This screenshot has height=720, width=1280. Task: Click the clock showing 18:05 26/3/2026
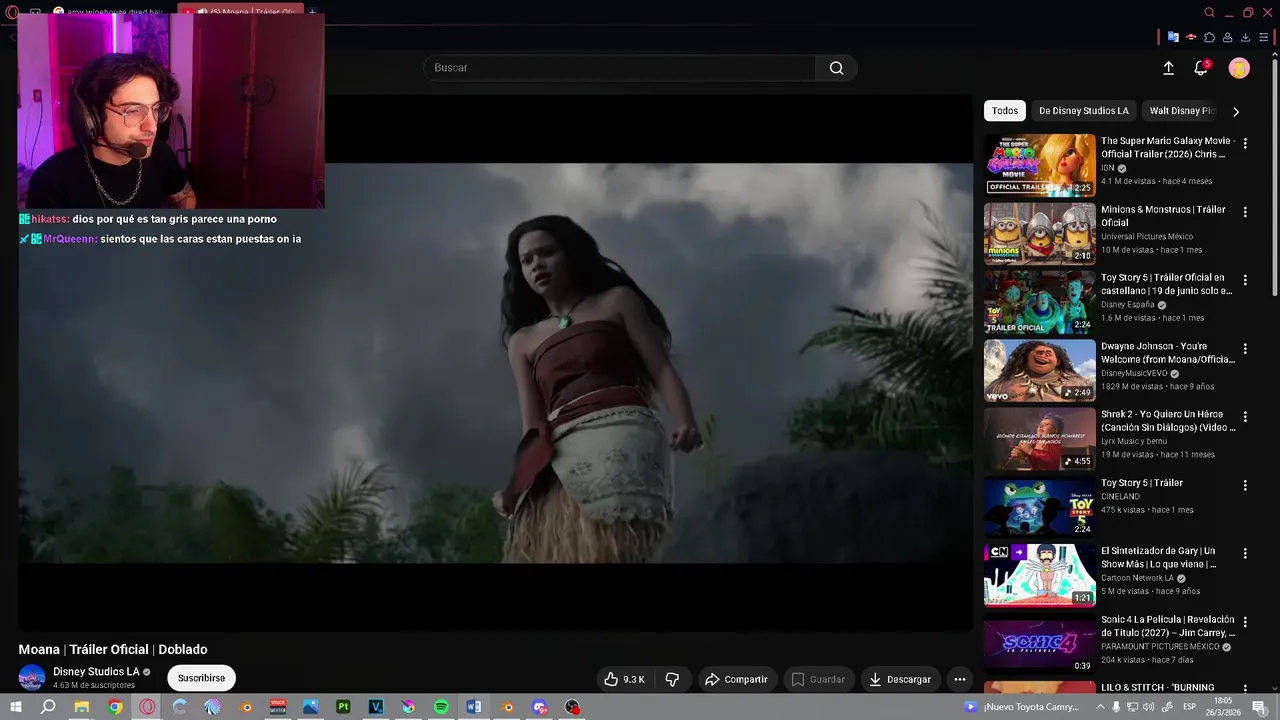coord(1222,707)
